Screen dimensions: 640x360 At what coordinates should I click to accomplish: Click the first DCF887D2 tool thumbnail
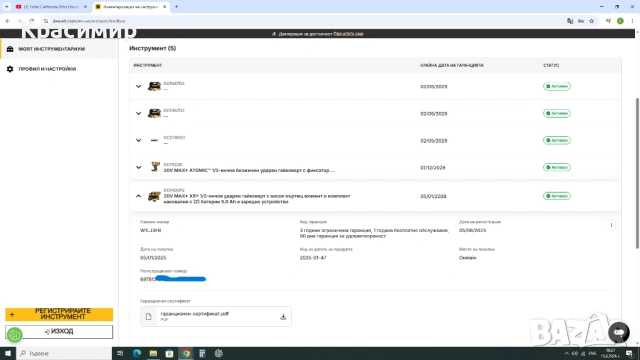[154, 86]
